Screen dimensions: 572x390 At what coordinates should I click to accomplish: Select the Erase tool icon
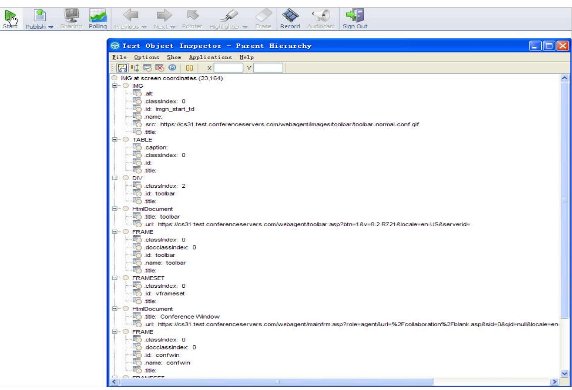click(x=263, y=15)
